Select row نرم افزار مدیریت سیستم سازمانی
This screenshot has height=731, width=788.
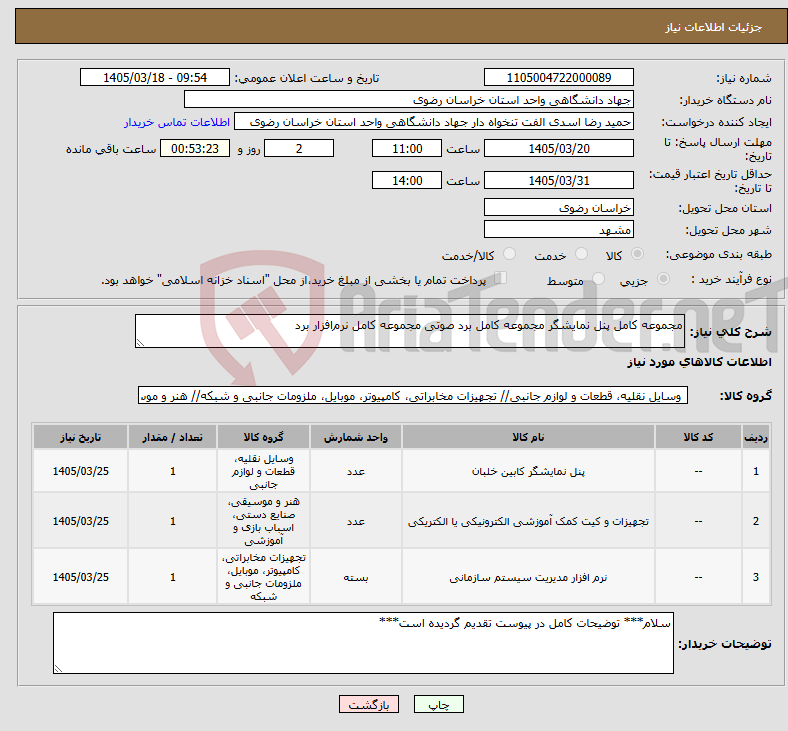(402, 577)
